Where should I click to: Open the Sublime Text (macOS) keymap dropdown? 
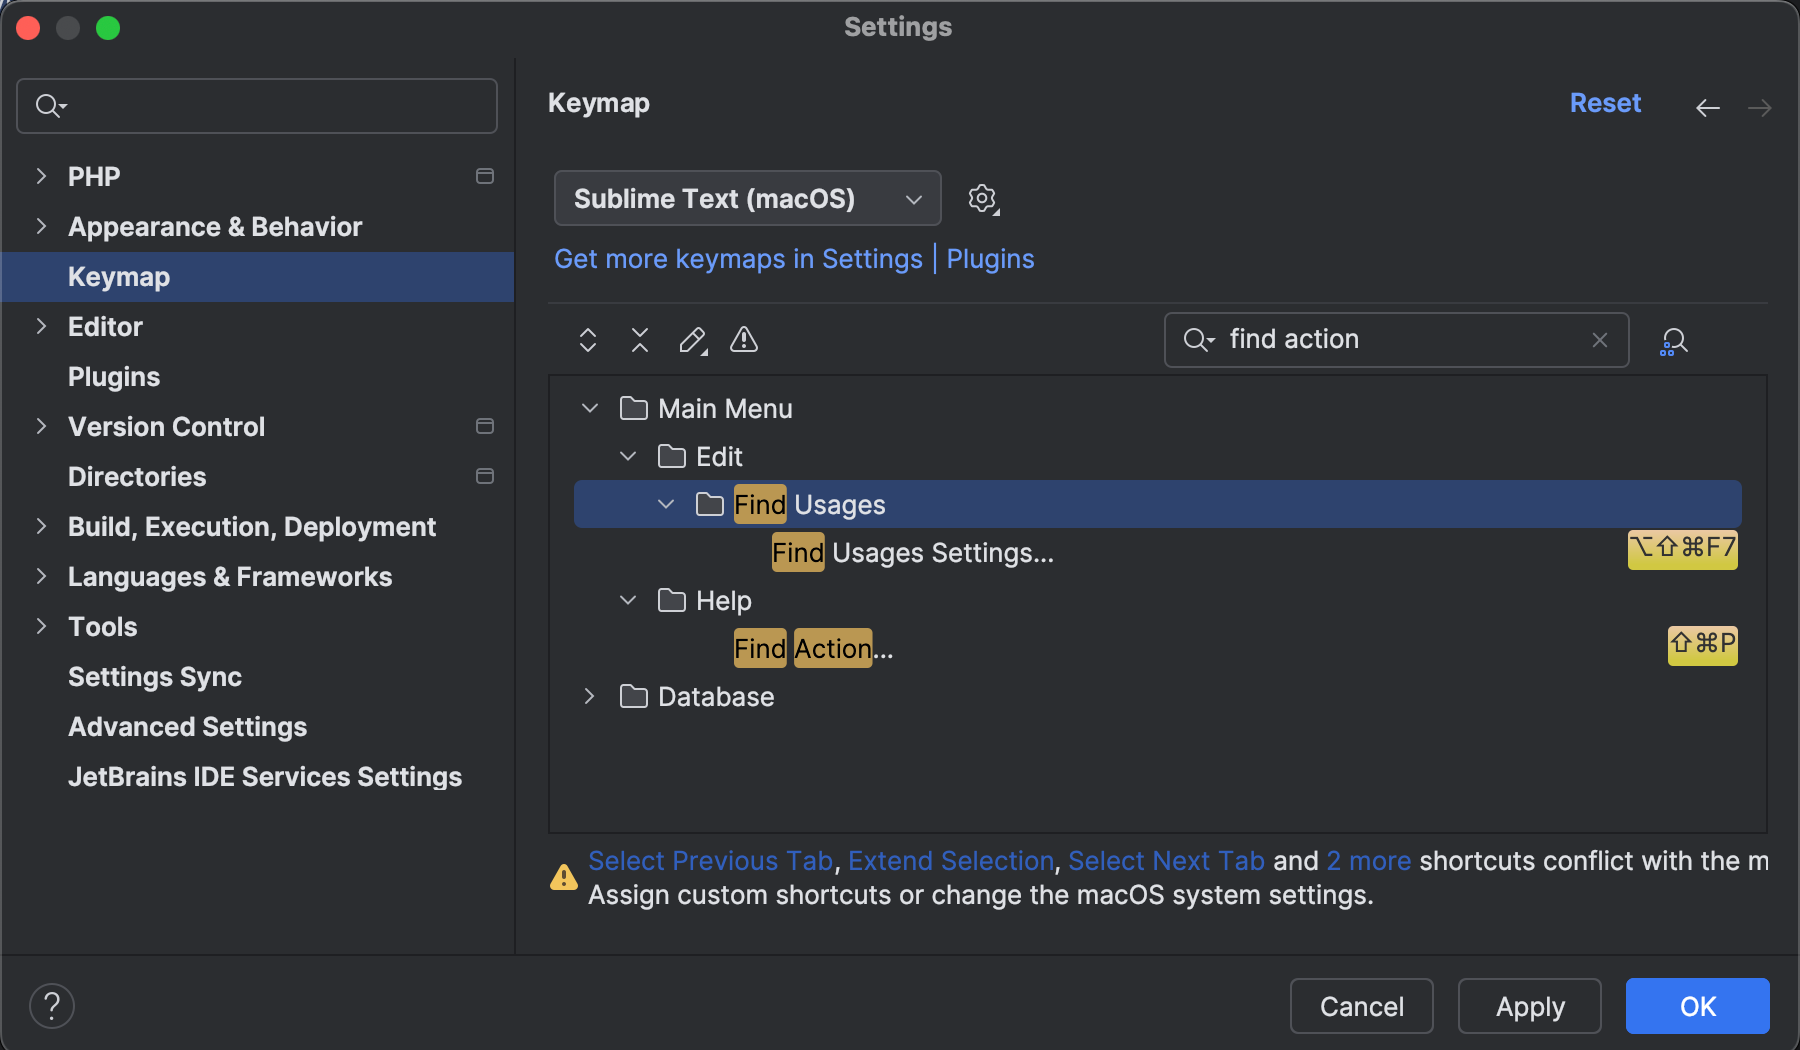pyautogui.click(x=747, y=198)
